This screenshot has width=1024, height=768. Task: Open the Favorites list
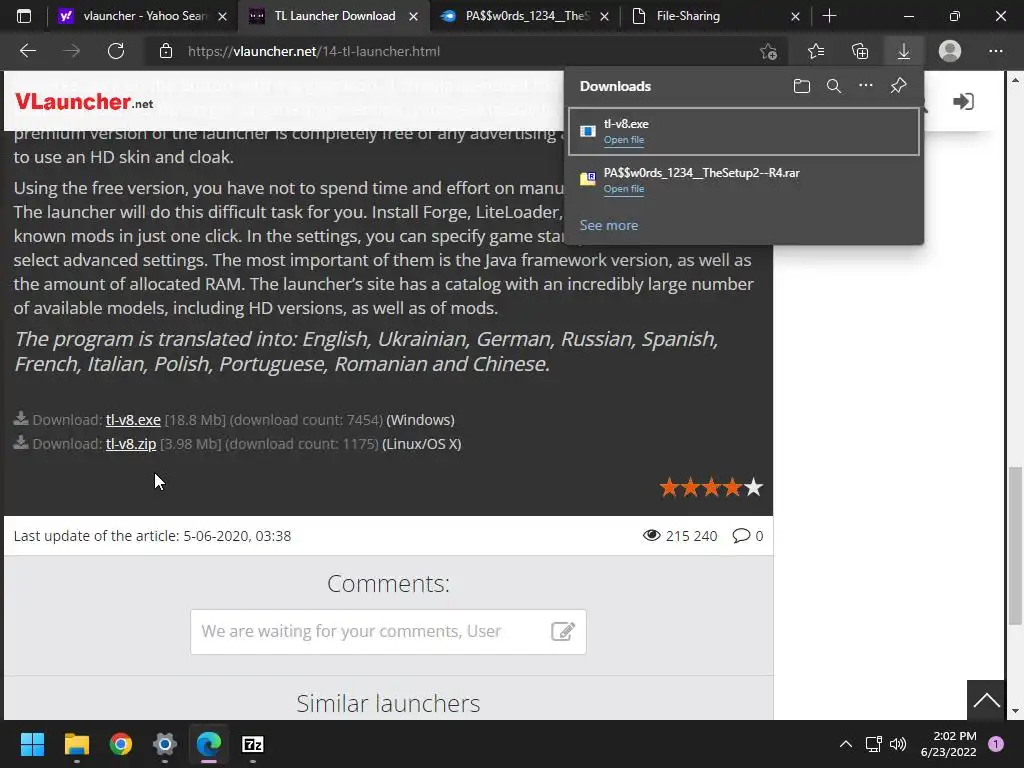(816, 51)
